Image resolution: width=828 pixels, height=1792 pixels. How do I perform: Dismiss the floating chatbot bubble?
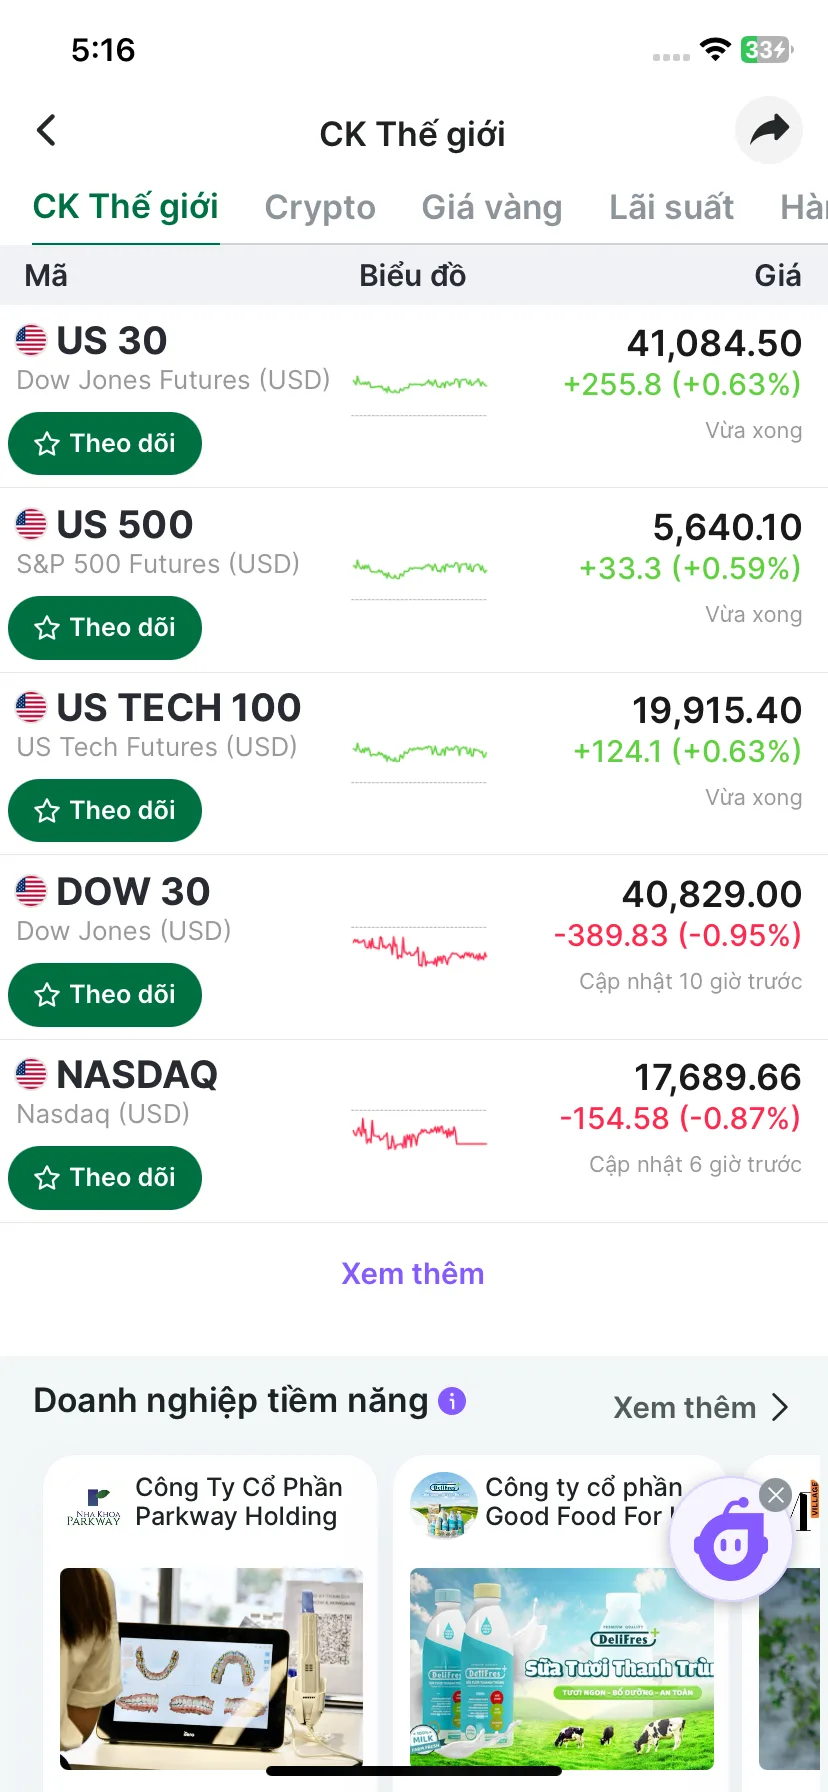[x=775, y=1495]
